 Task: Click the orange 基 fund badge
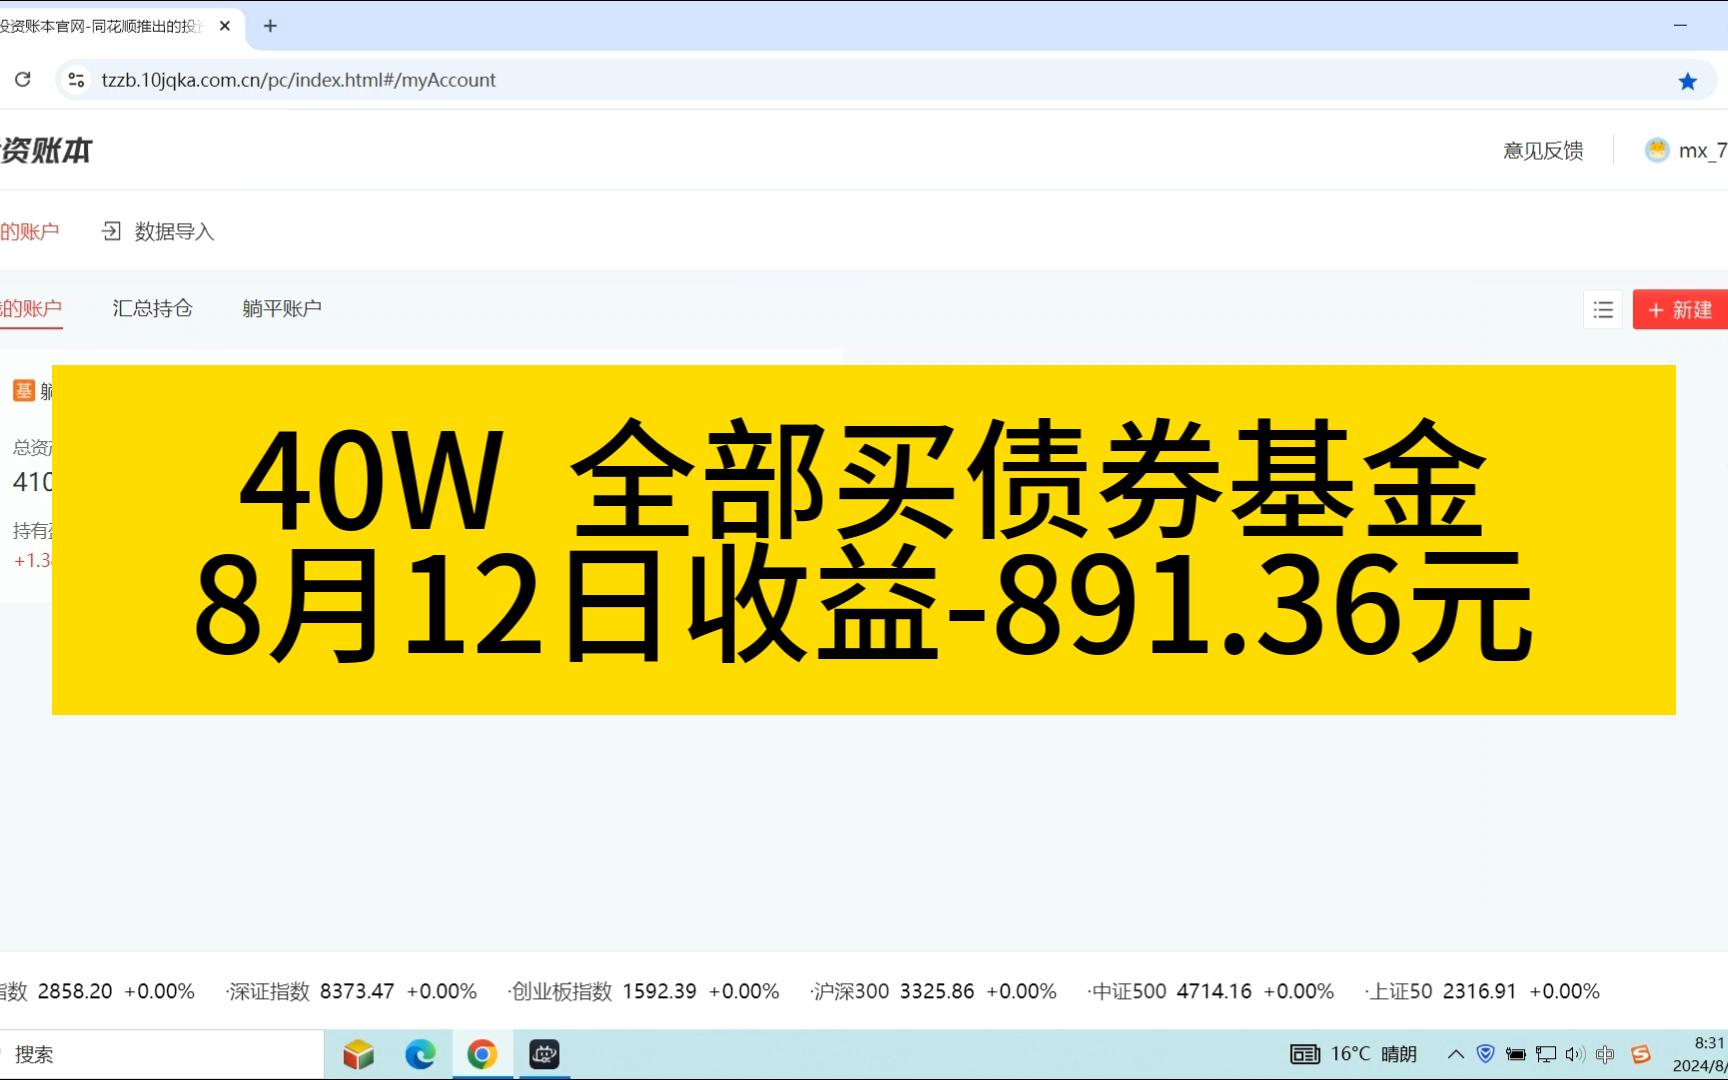(24, 391)
